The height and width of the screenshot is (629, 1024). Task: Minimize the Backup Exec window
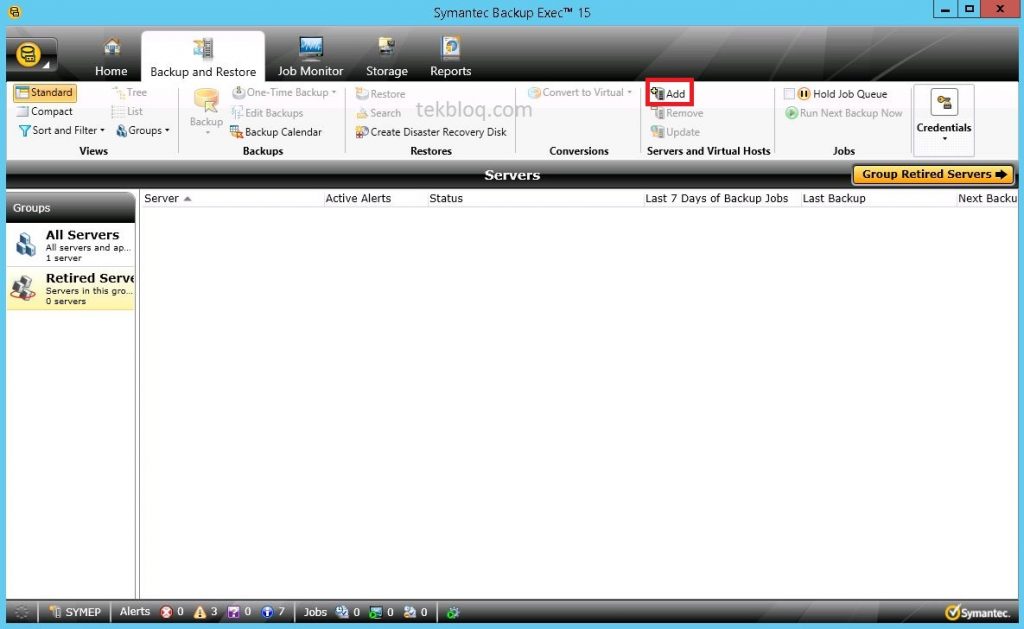point(946,9)
